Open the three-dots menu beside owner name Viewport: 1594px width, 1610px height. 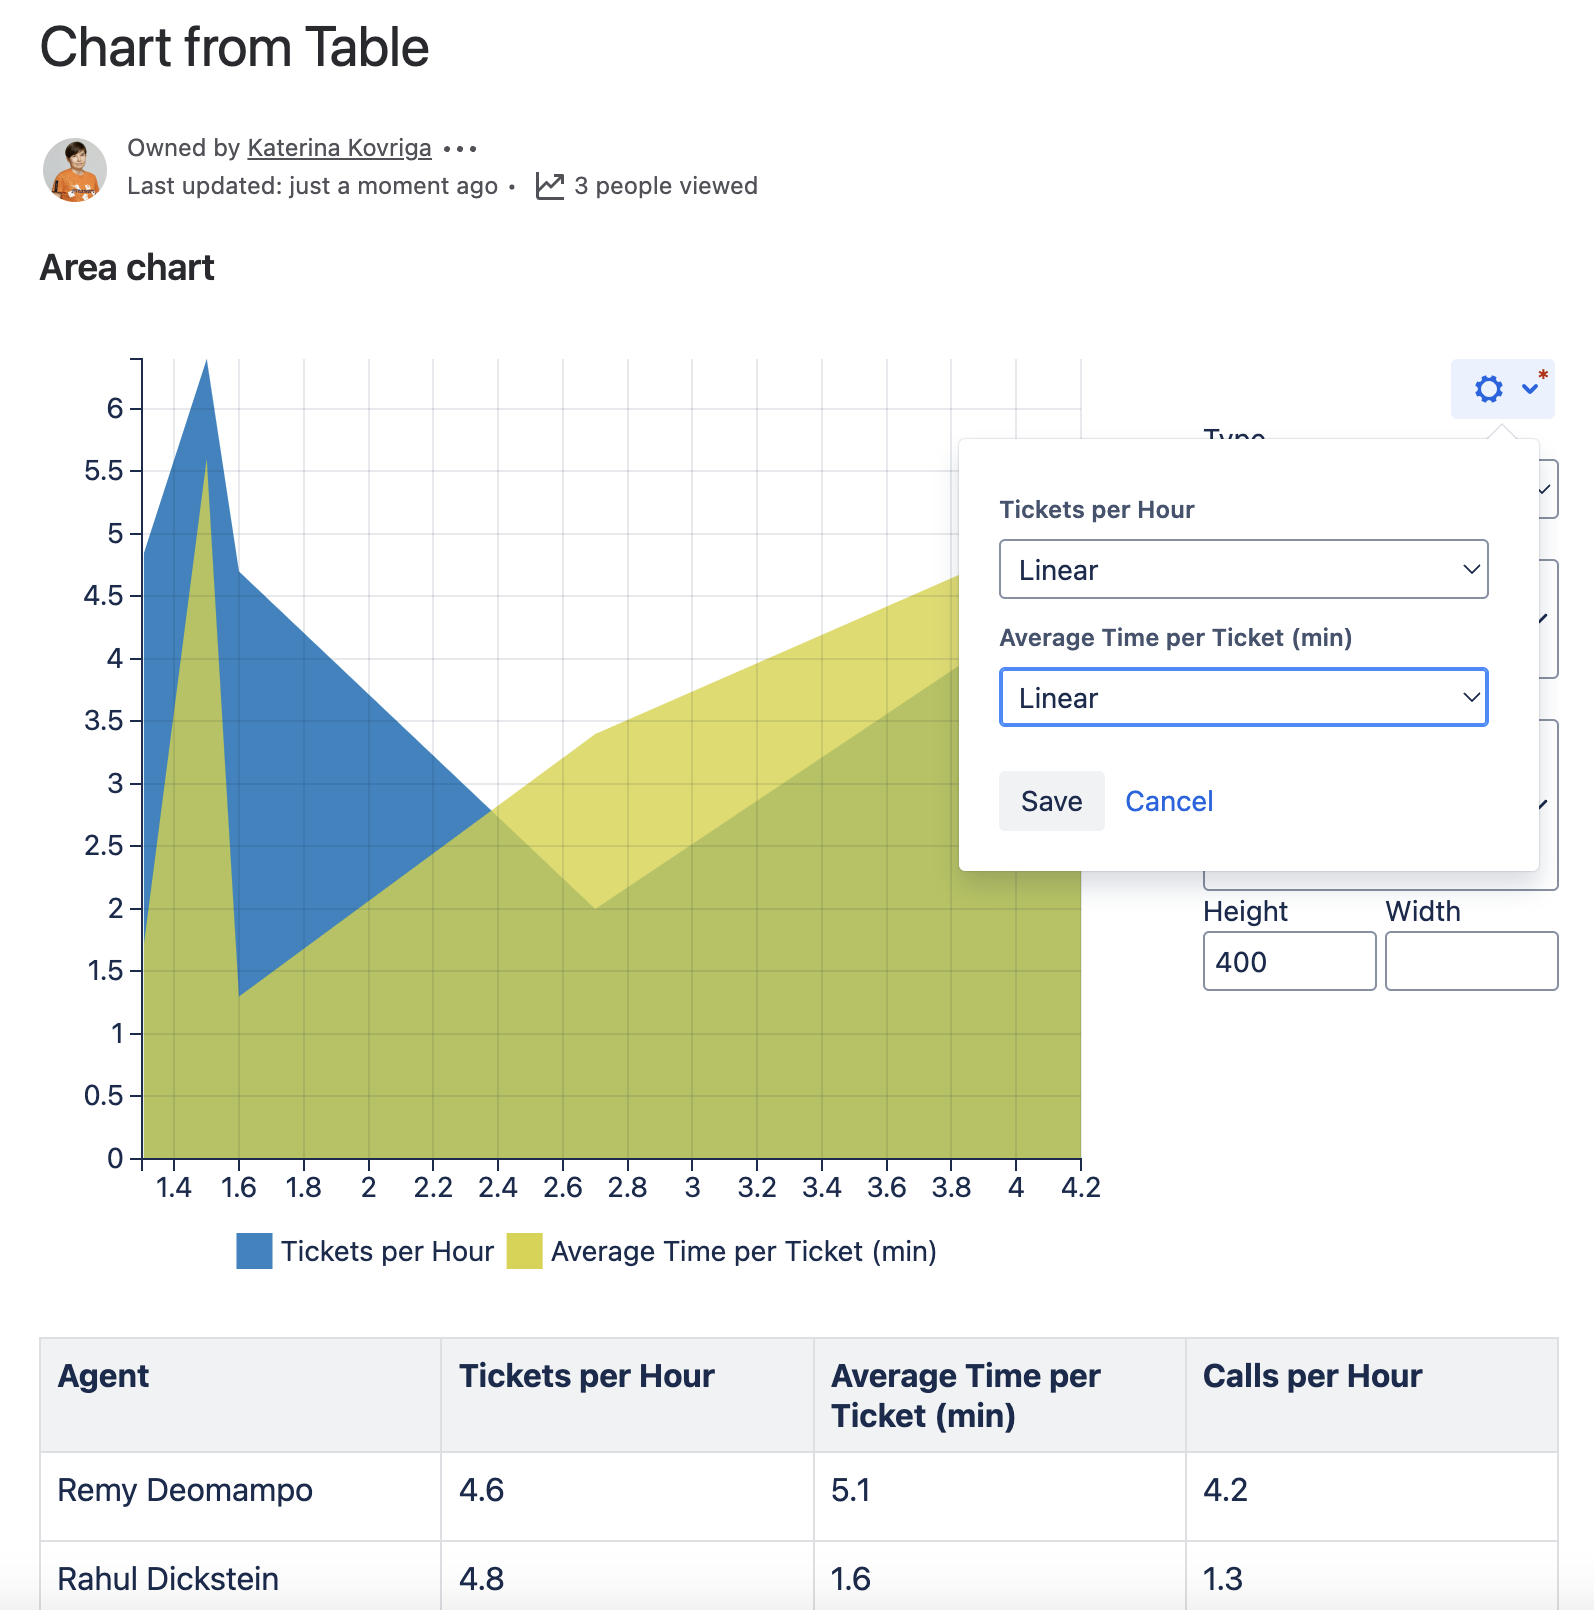[x=460, y=149]
